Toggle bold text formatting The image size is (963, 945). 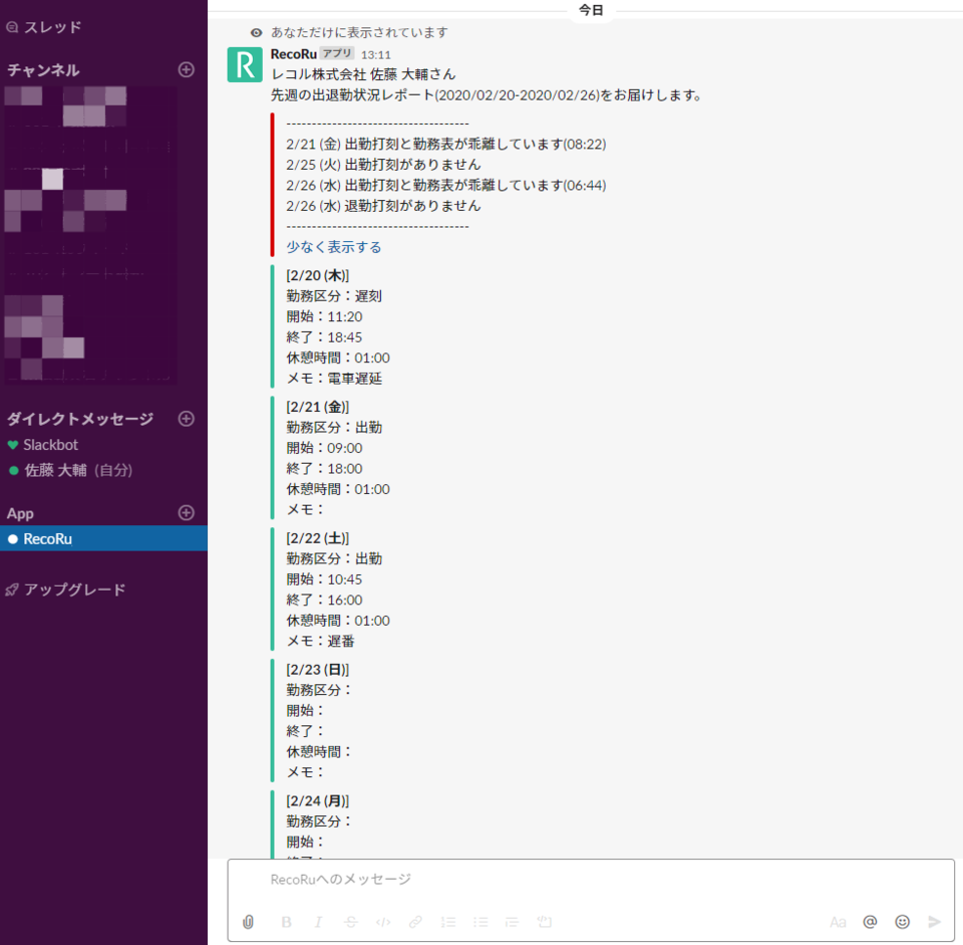click(x=286, y=922)
